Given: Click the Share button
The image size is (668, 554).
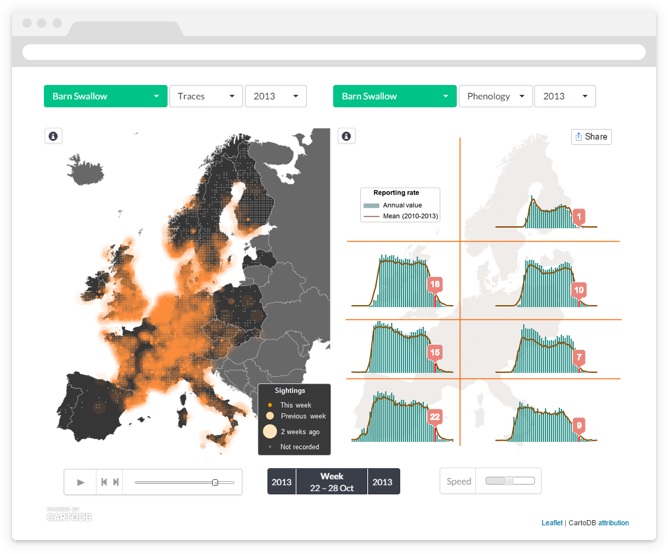Looking at the screenshot, I should (x=591, y=137).
